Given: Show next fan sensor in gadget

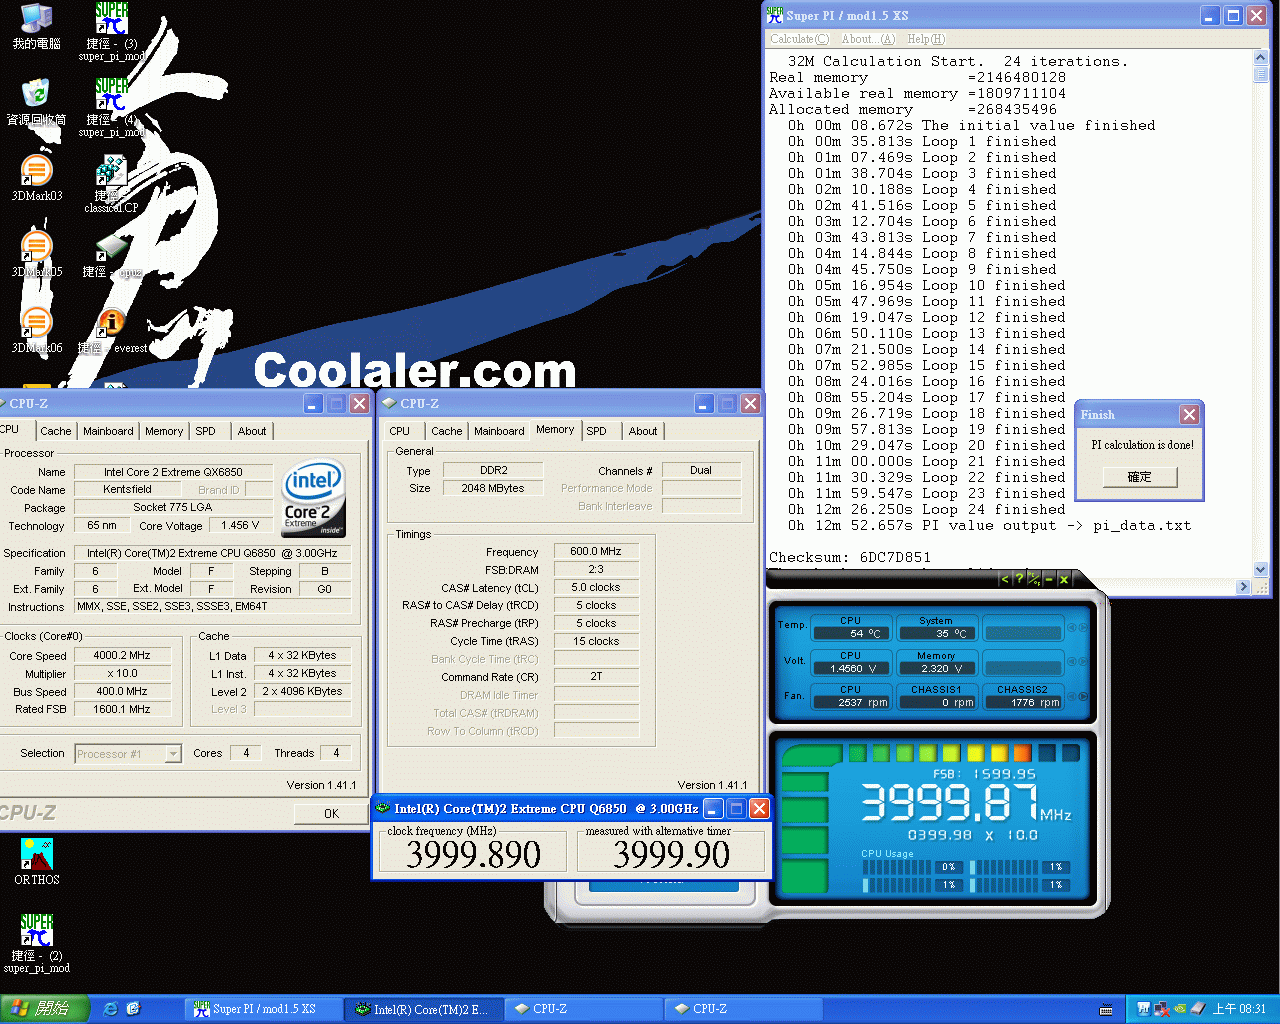Looking at the screenshot, I should [x=1083, y=696].
